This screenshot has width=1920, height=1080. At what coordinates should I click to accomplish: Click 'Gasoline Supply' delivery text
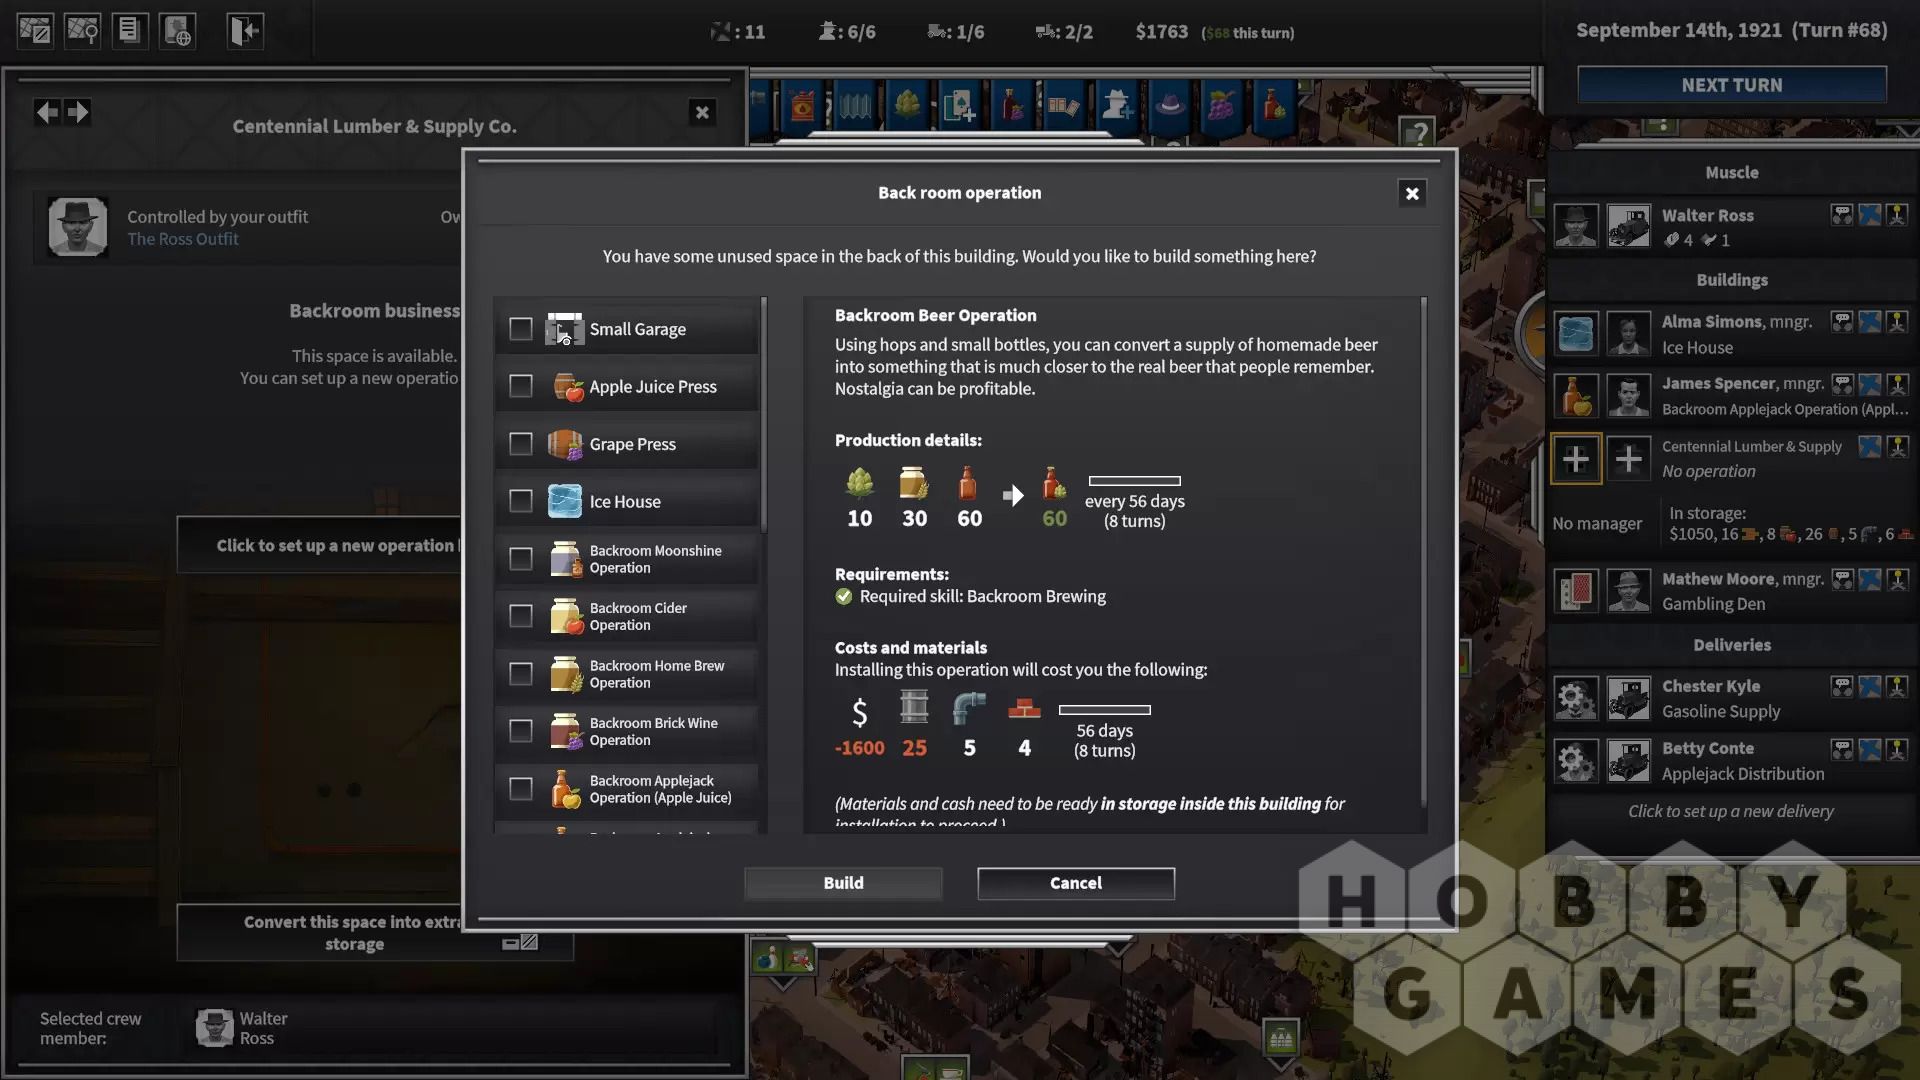[x=1721, y=711]
